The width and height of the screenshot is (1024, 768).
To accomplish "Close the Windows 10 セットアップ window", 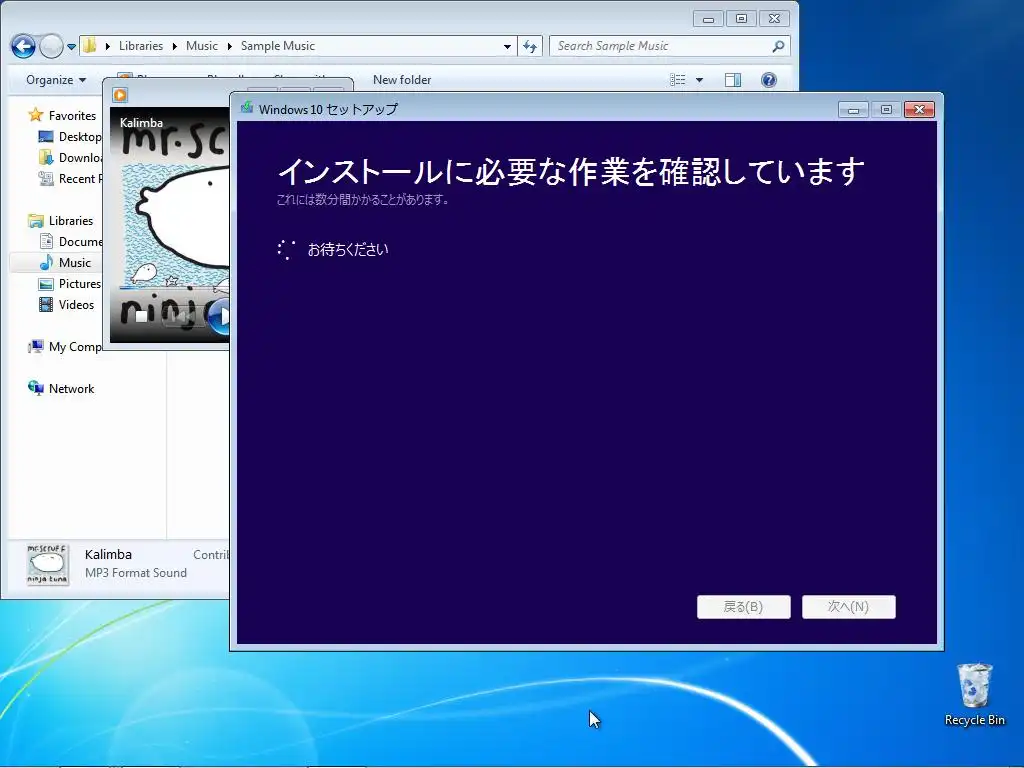I will (919, 110).
